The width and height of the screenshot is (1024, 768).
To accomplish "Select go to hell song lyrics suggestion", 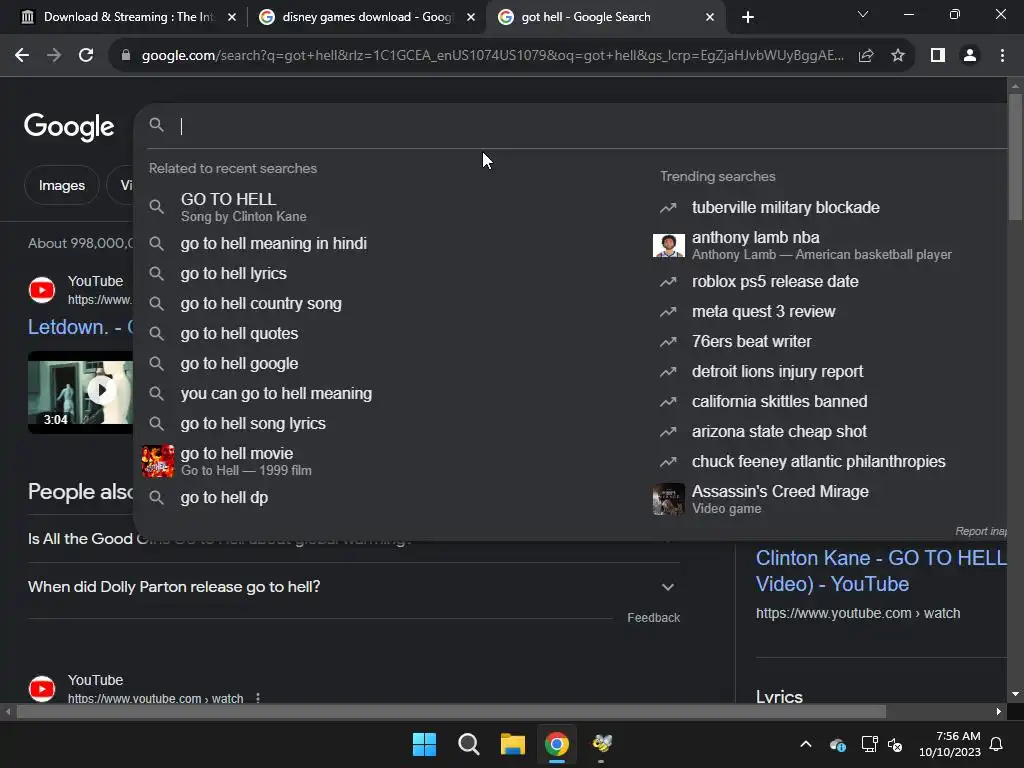I will pos(385,424).
